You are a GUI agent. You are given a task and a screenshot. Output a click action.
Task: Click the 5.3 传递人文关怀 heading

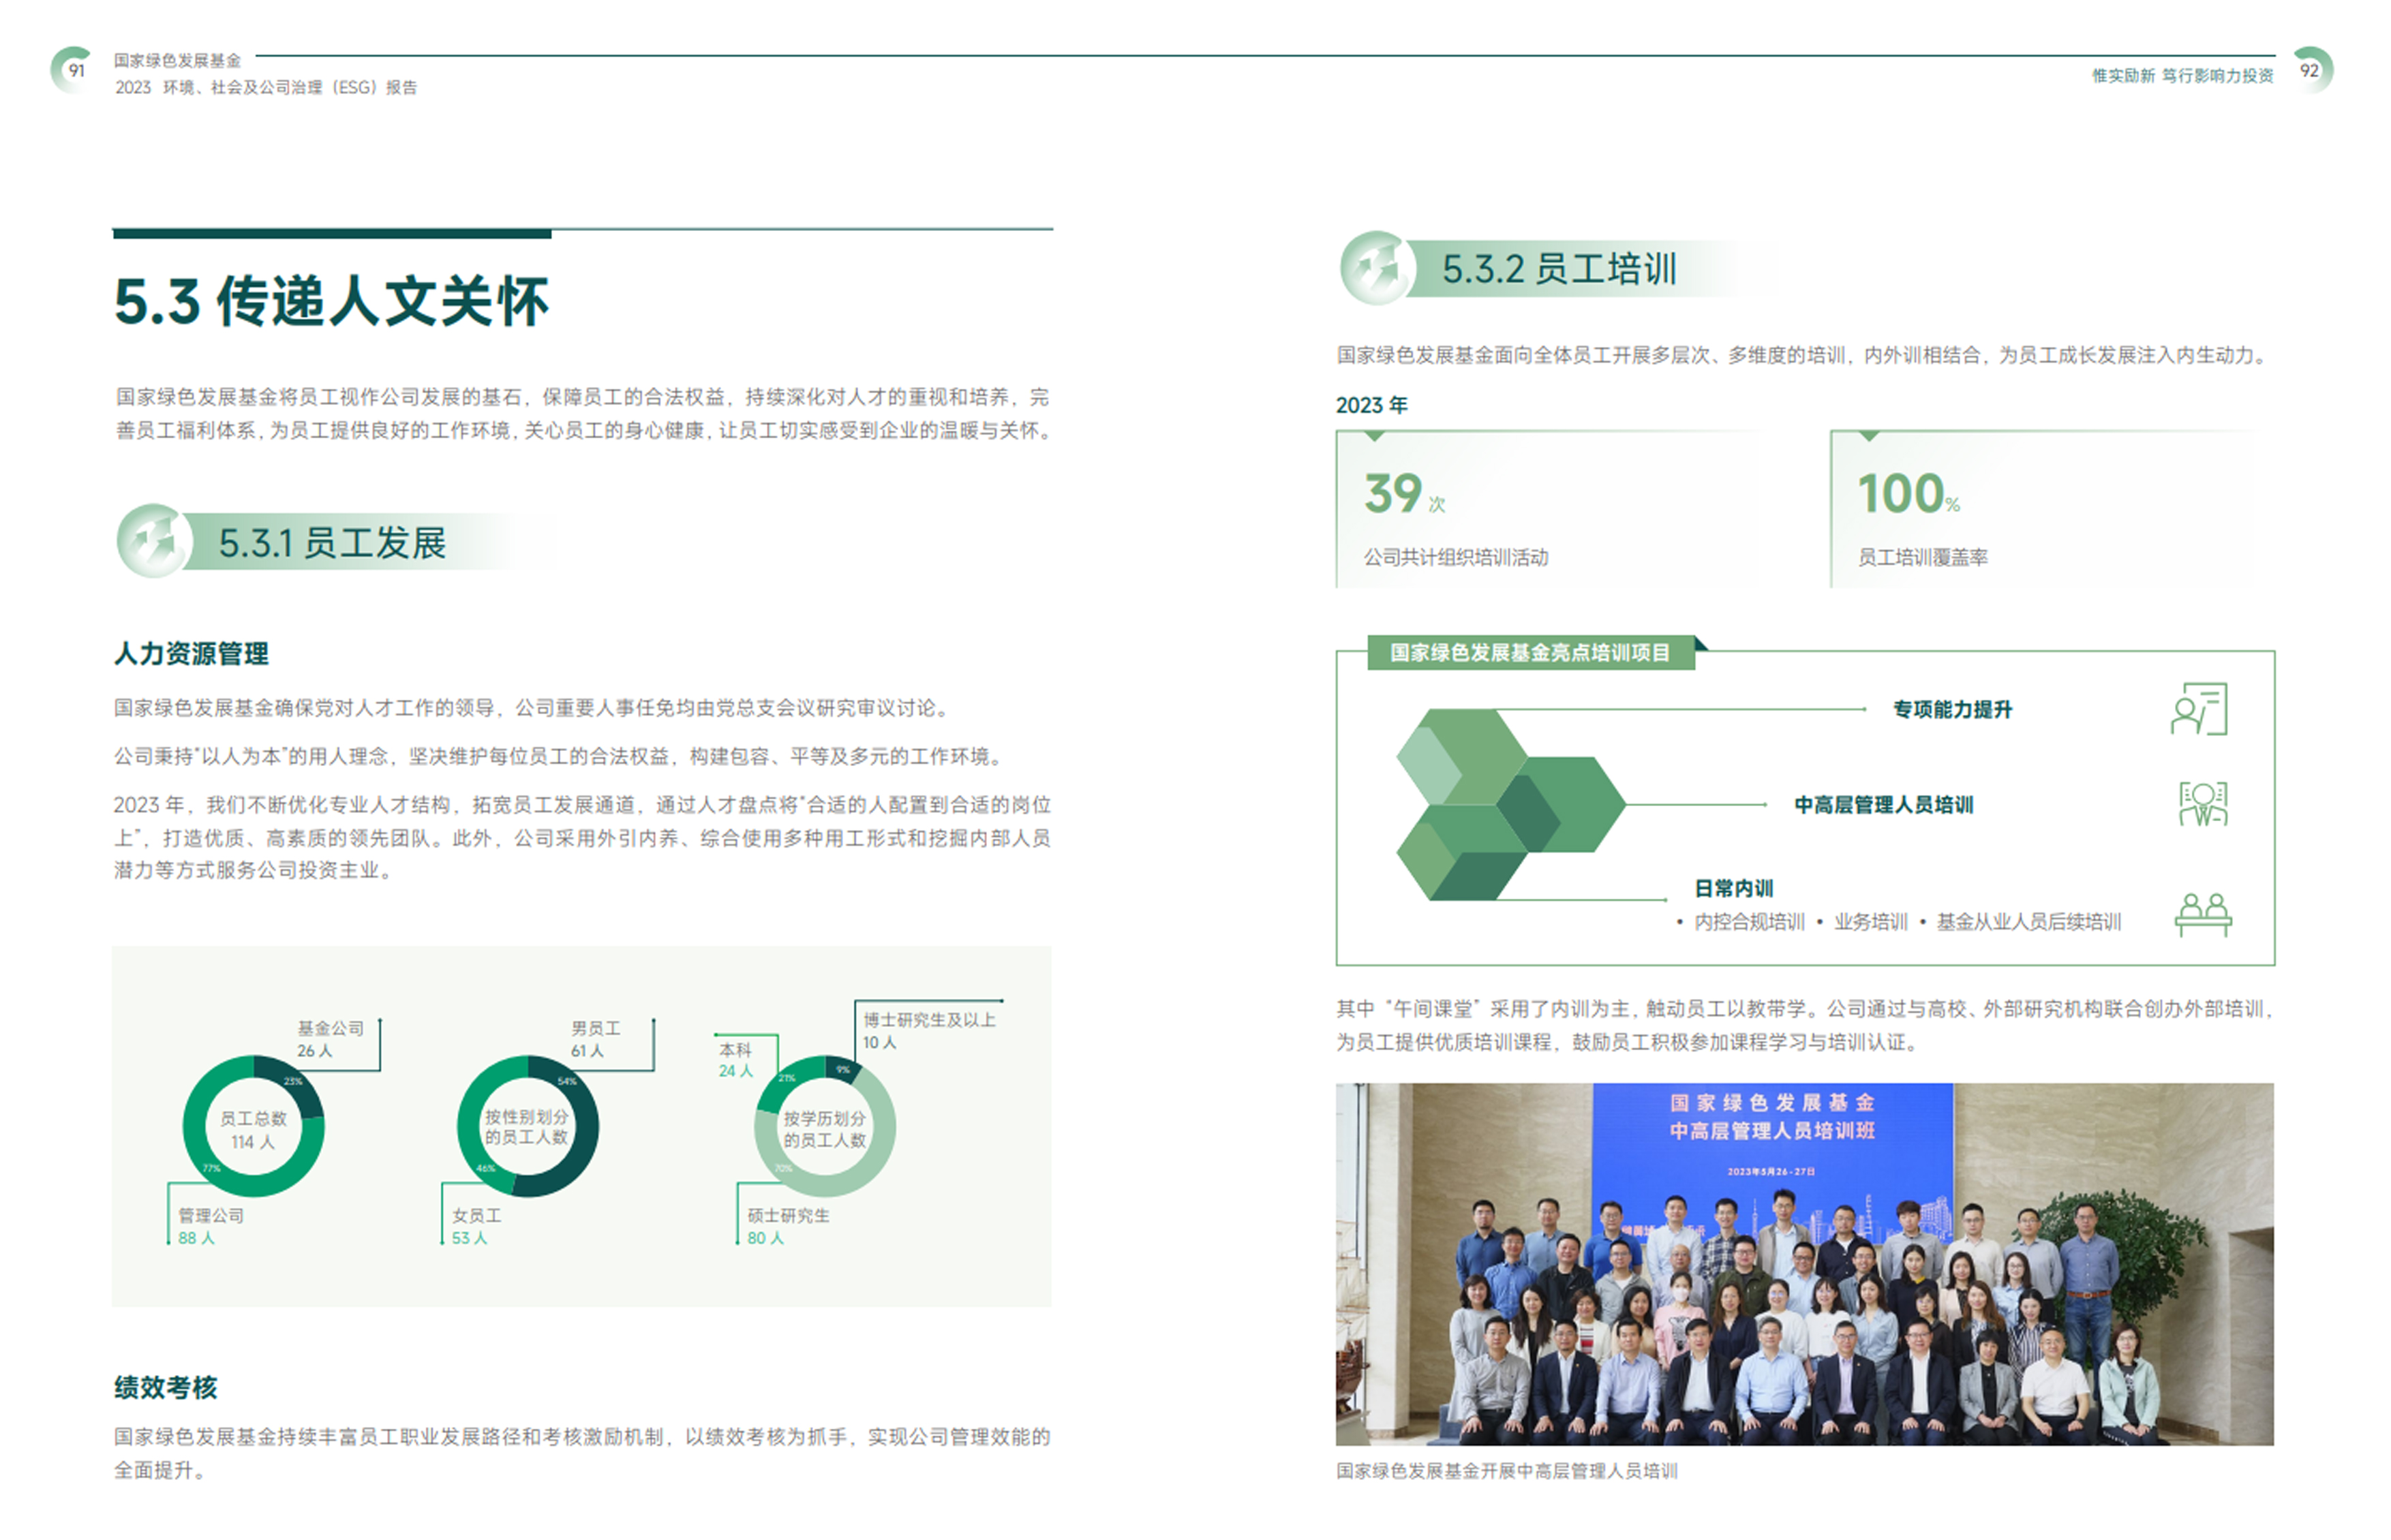332,301
